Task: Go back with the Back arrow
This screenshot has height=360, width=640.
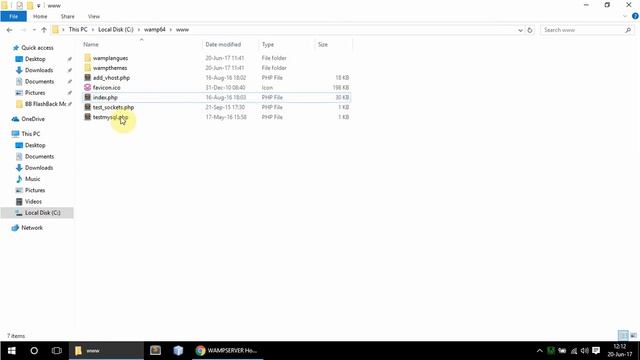Action: (x=9, y=30)
